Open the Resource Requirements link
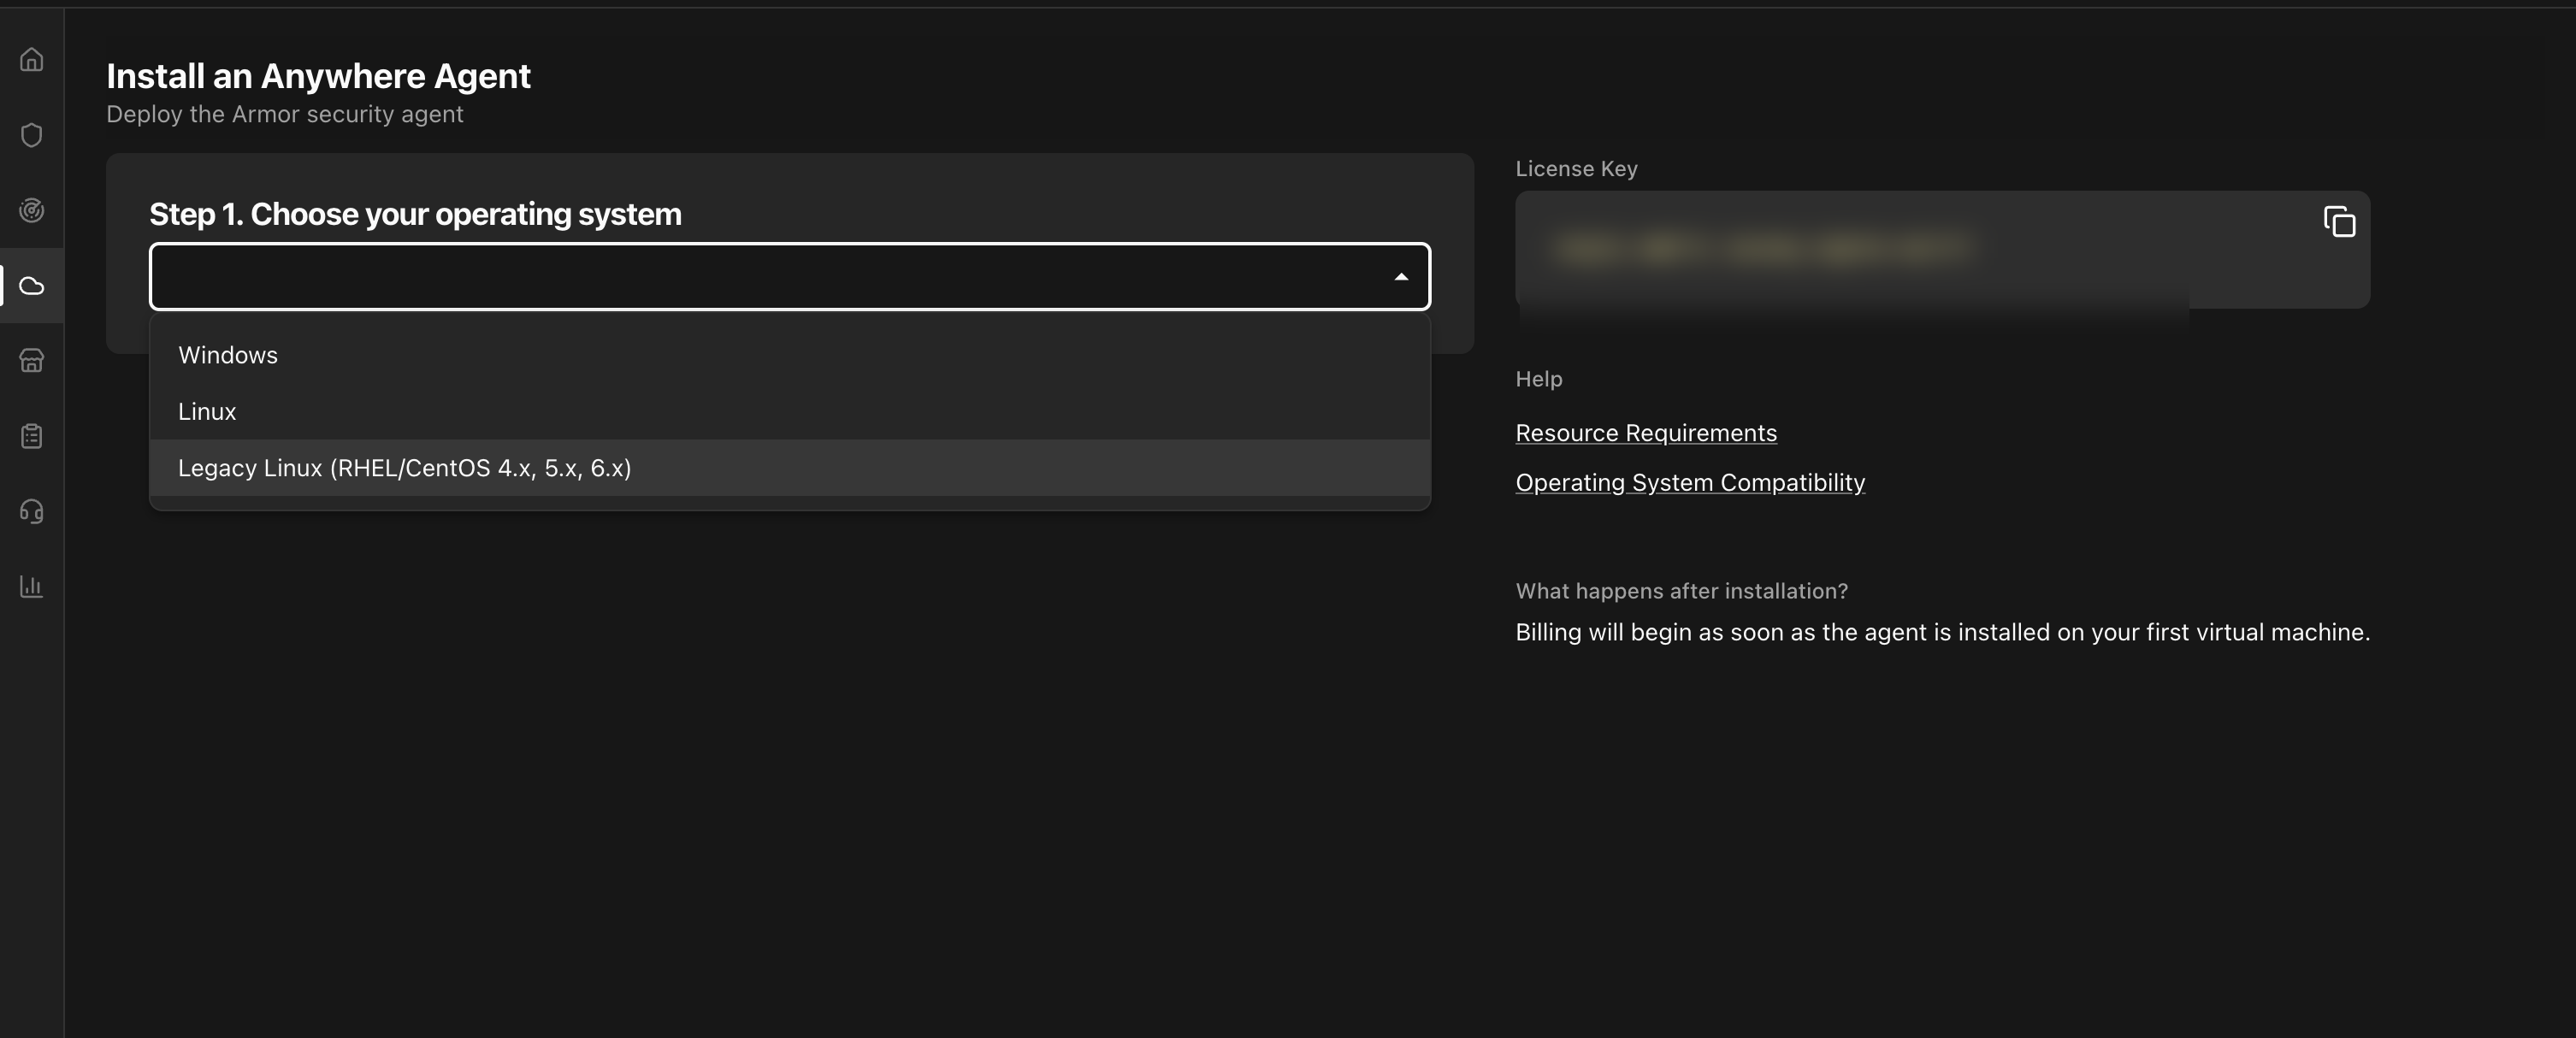This screenshot has height=1038, width=2576. pos(1646,433)
